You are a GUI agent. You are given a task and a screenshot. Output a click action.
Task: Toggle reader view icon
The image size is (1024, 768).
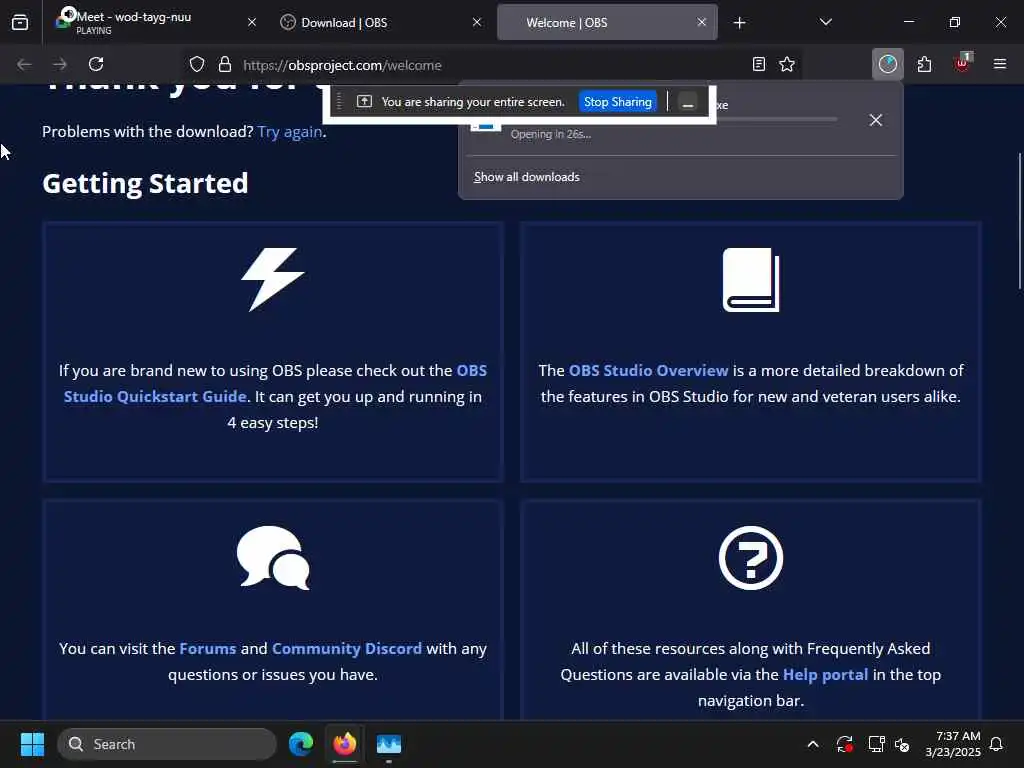pyautogui.click(x=758, y=65)
